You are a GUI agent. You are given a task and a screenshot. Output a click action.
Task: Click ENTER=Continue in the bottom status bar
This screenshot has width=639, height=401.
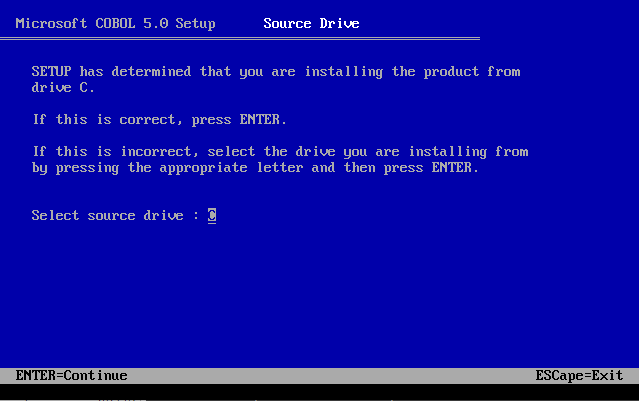[x=71, y=375]
